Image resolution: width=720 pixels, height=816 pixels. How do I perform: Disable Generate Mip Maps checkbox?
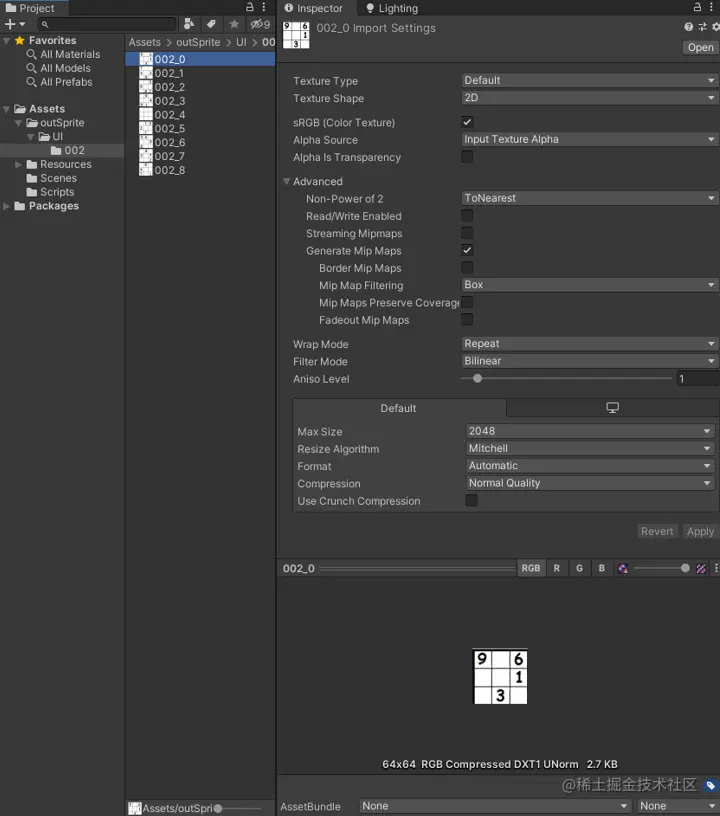(x=467, y=250)
